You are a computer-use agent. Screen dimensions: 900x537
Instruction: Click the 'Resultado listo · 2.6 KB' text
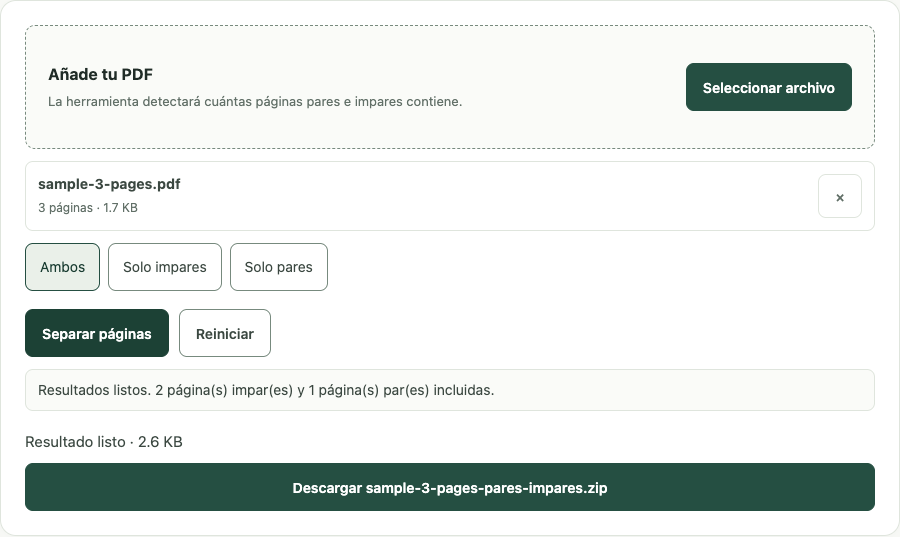pos(104,442)
